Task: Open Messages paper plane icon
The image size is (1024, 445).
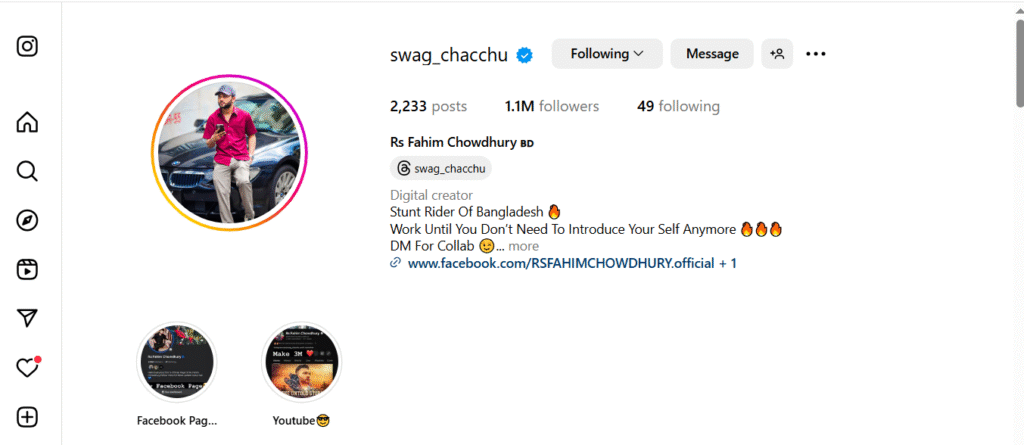Action: (27, 318)
